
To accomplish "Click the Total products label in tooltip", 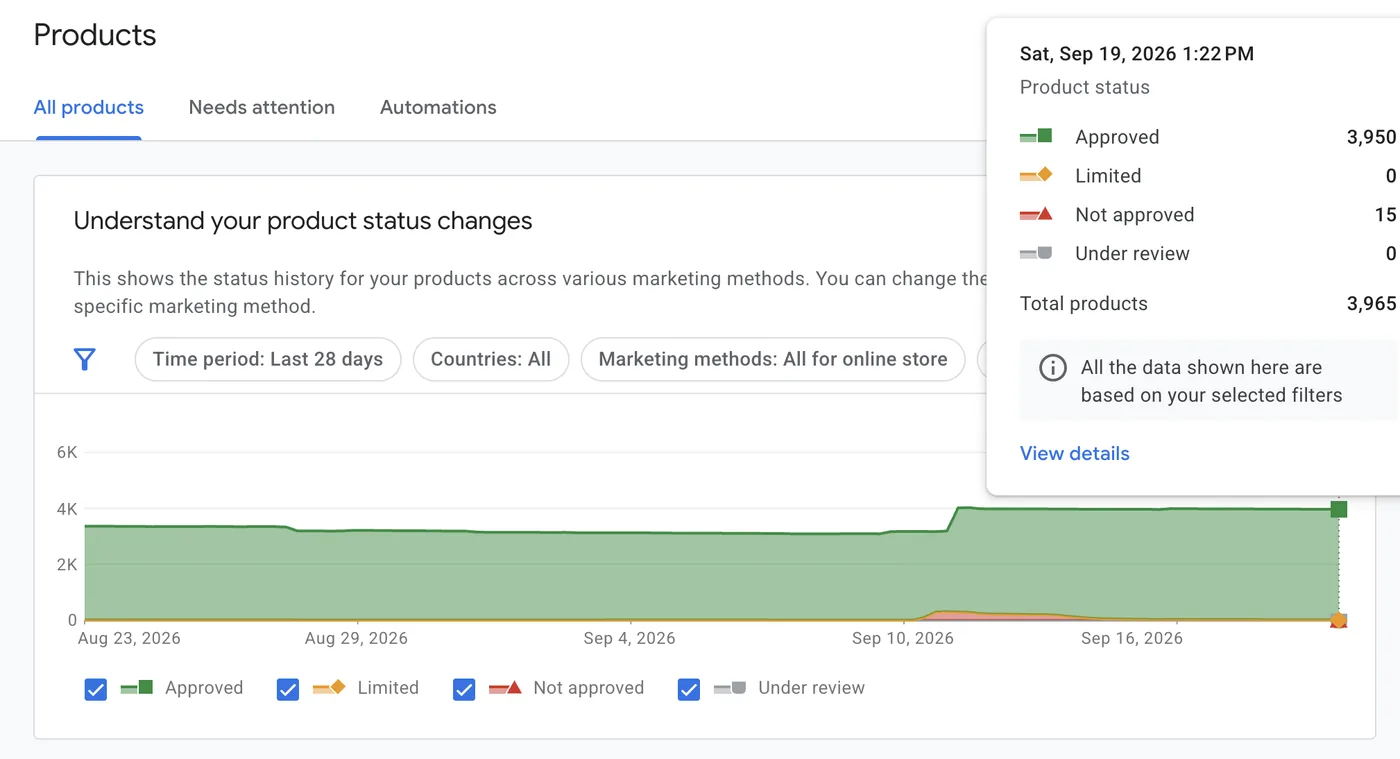I will click(1084, 303).
